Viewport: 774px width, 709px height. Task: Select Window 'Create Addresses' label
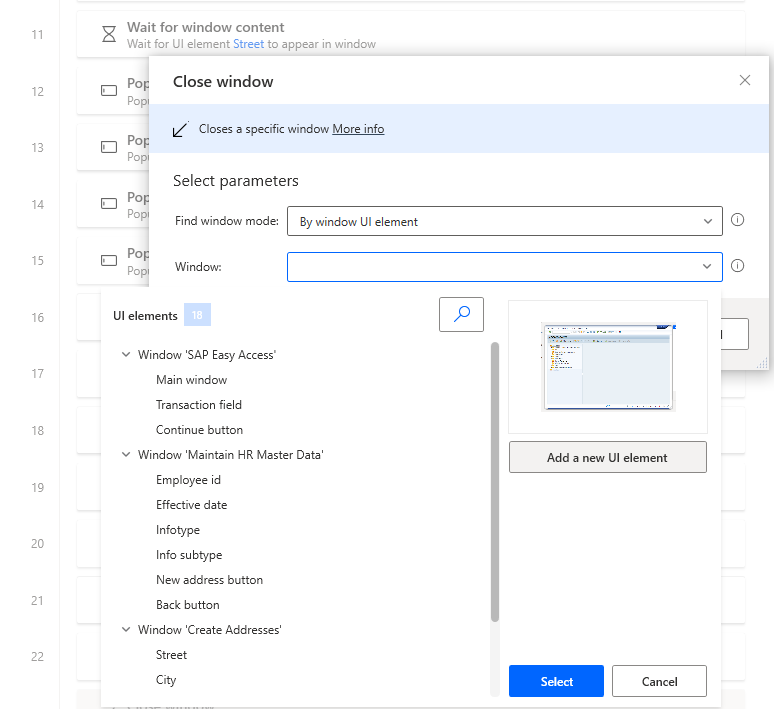point(210,630)
